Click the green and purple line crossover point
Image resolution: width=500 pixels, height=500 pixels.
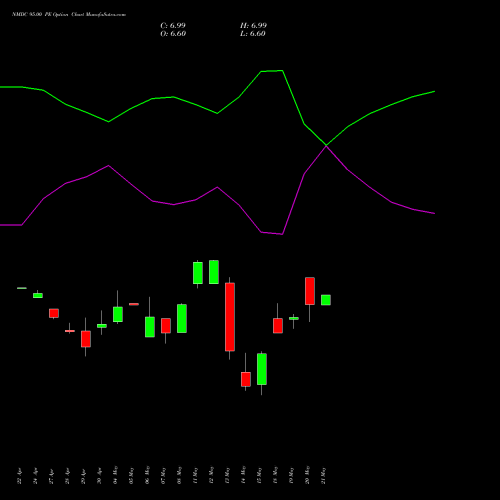pos(326,146)
